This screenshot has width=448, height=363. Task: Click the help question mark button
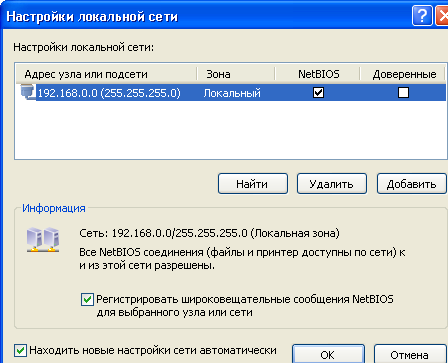(422, 16)
